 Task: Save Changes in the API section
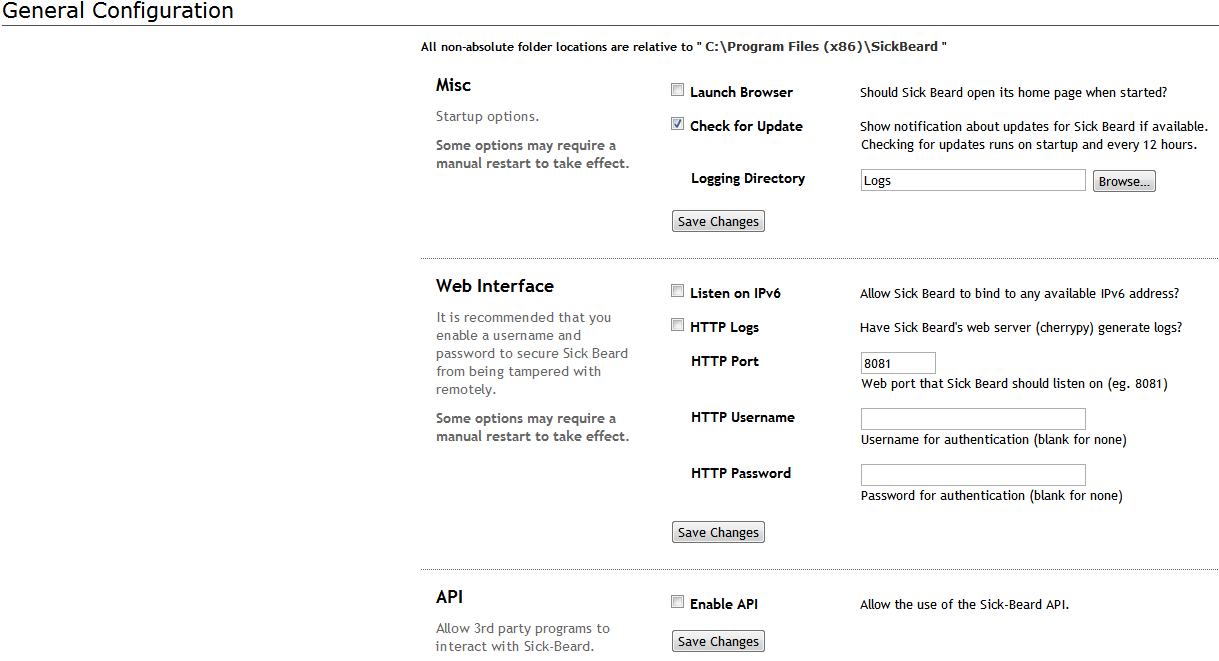tap(718, 642)
